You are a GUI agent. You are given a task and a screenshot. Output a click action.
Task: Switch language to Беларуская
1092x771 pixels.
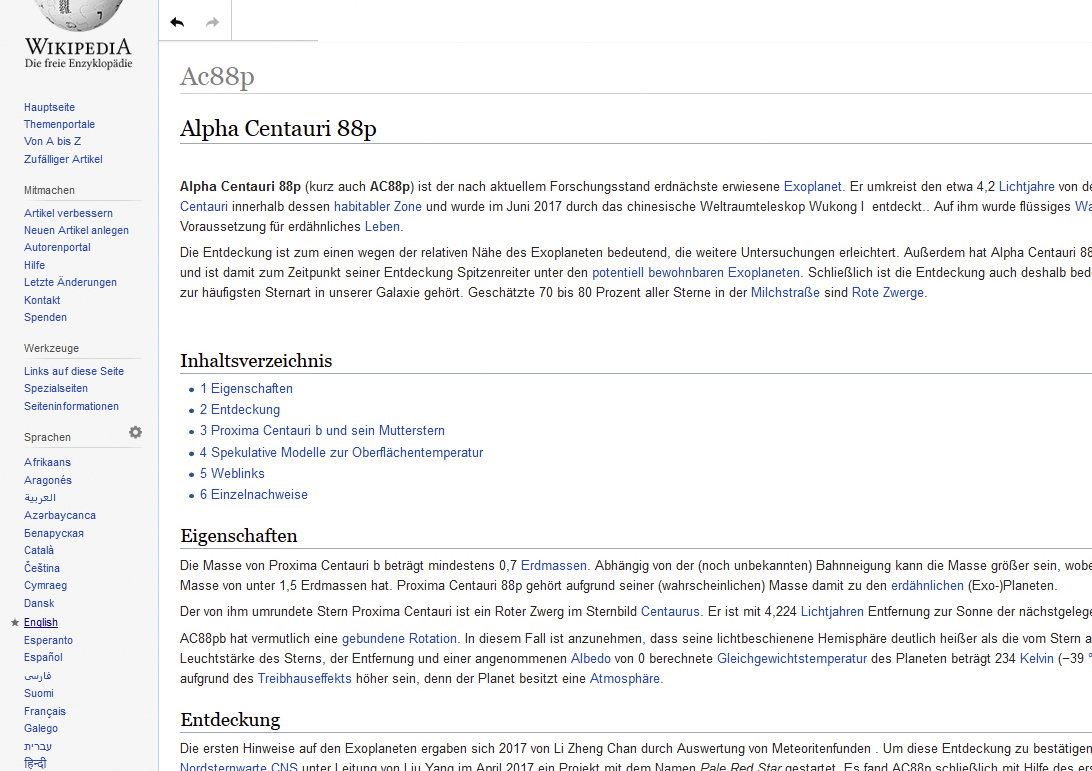pyautogui.click(x=54, y=533)
